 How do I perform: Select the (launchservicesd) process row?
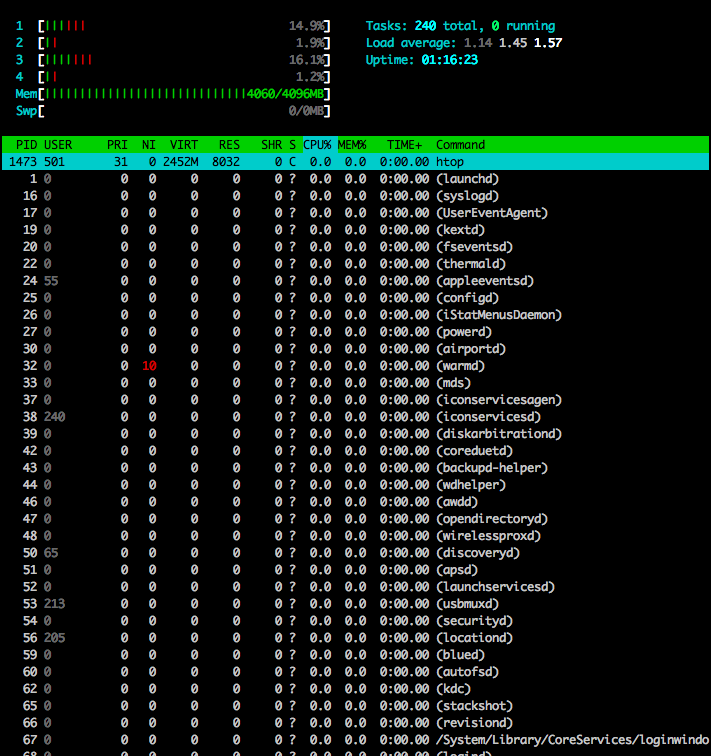(x=355, y=587)
